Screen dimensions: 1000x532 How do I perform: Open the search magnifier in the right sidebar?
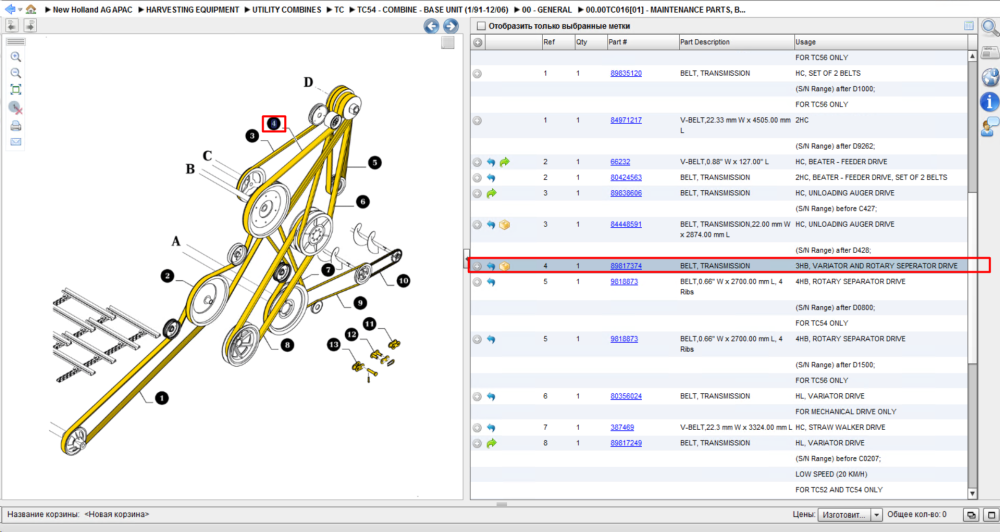coord(990,27)
